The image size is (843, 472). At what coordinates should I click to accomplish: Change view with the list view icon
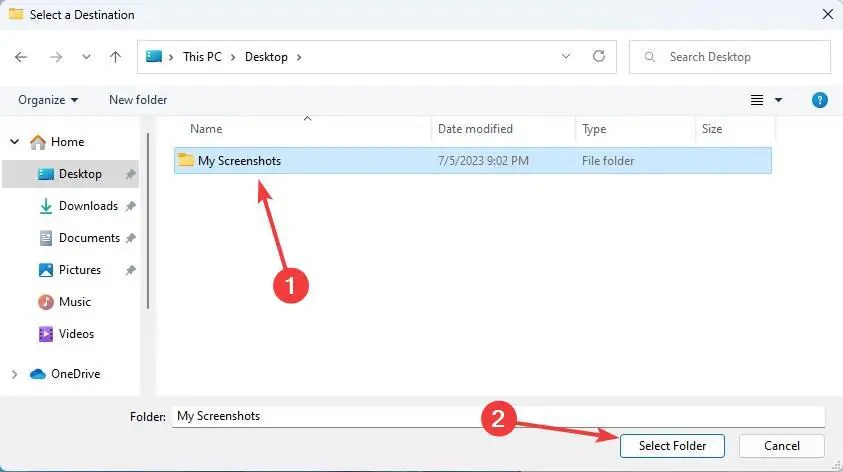click(x=757, y=100)
